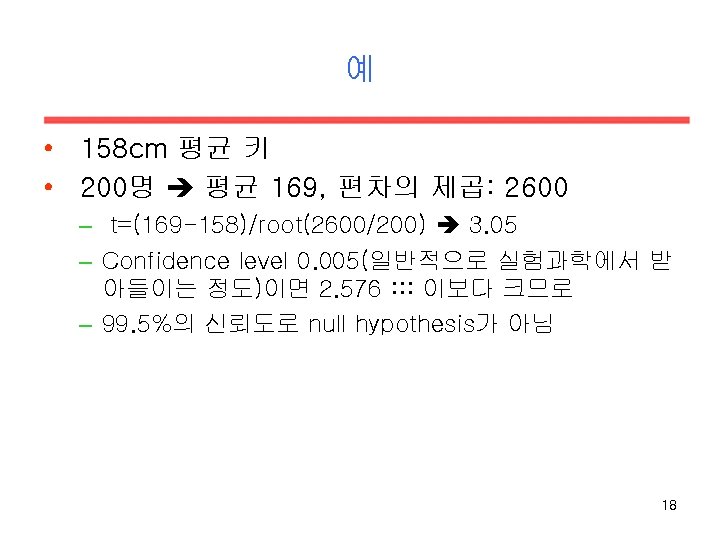
Task: Click the first orange bullet point
Action: point(49,148)
